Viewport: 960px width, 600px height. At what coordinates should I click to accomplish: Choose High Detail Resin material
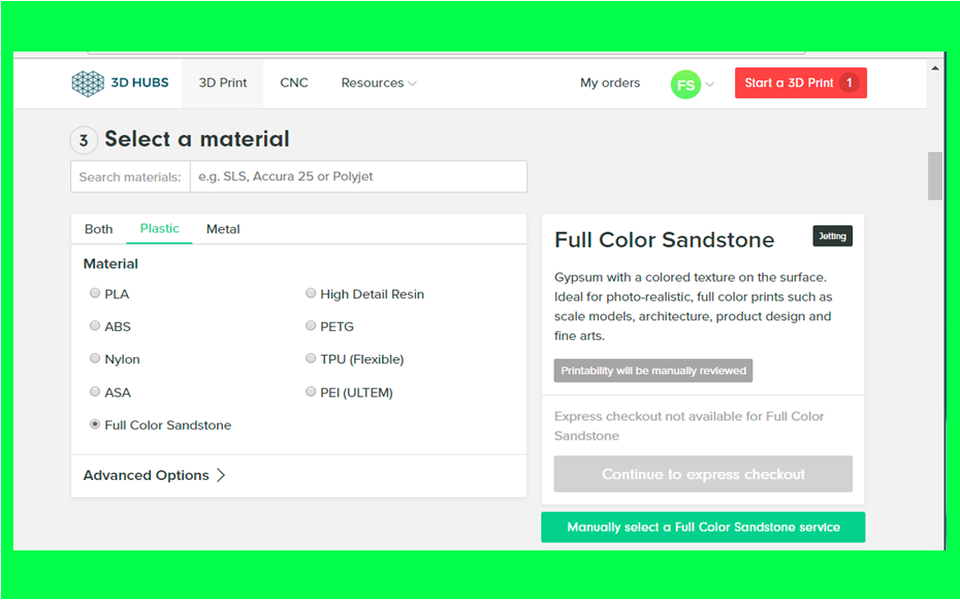311,294
